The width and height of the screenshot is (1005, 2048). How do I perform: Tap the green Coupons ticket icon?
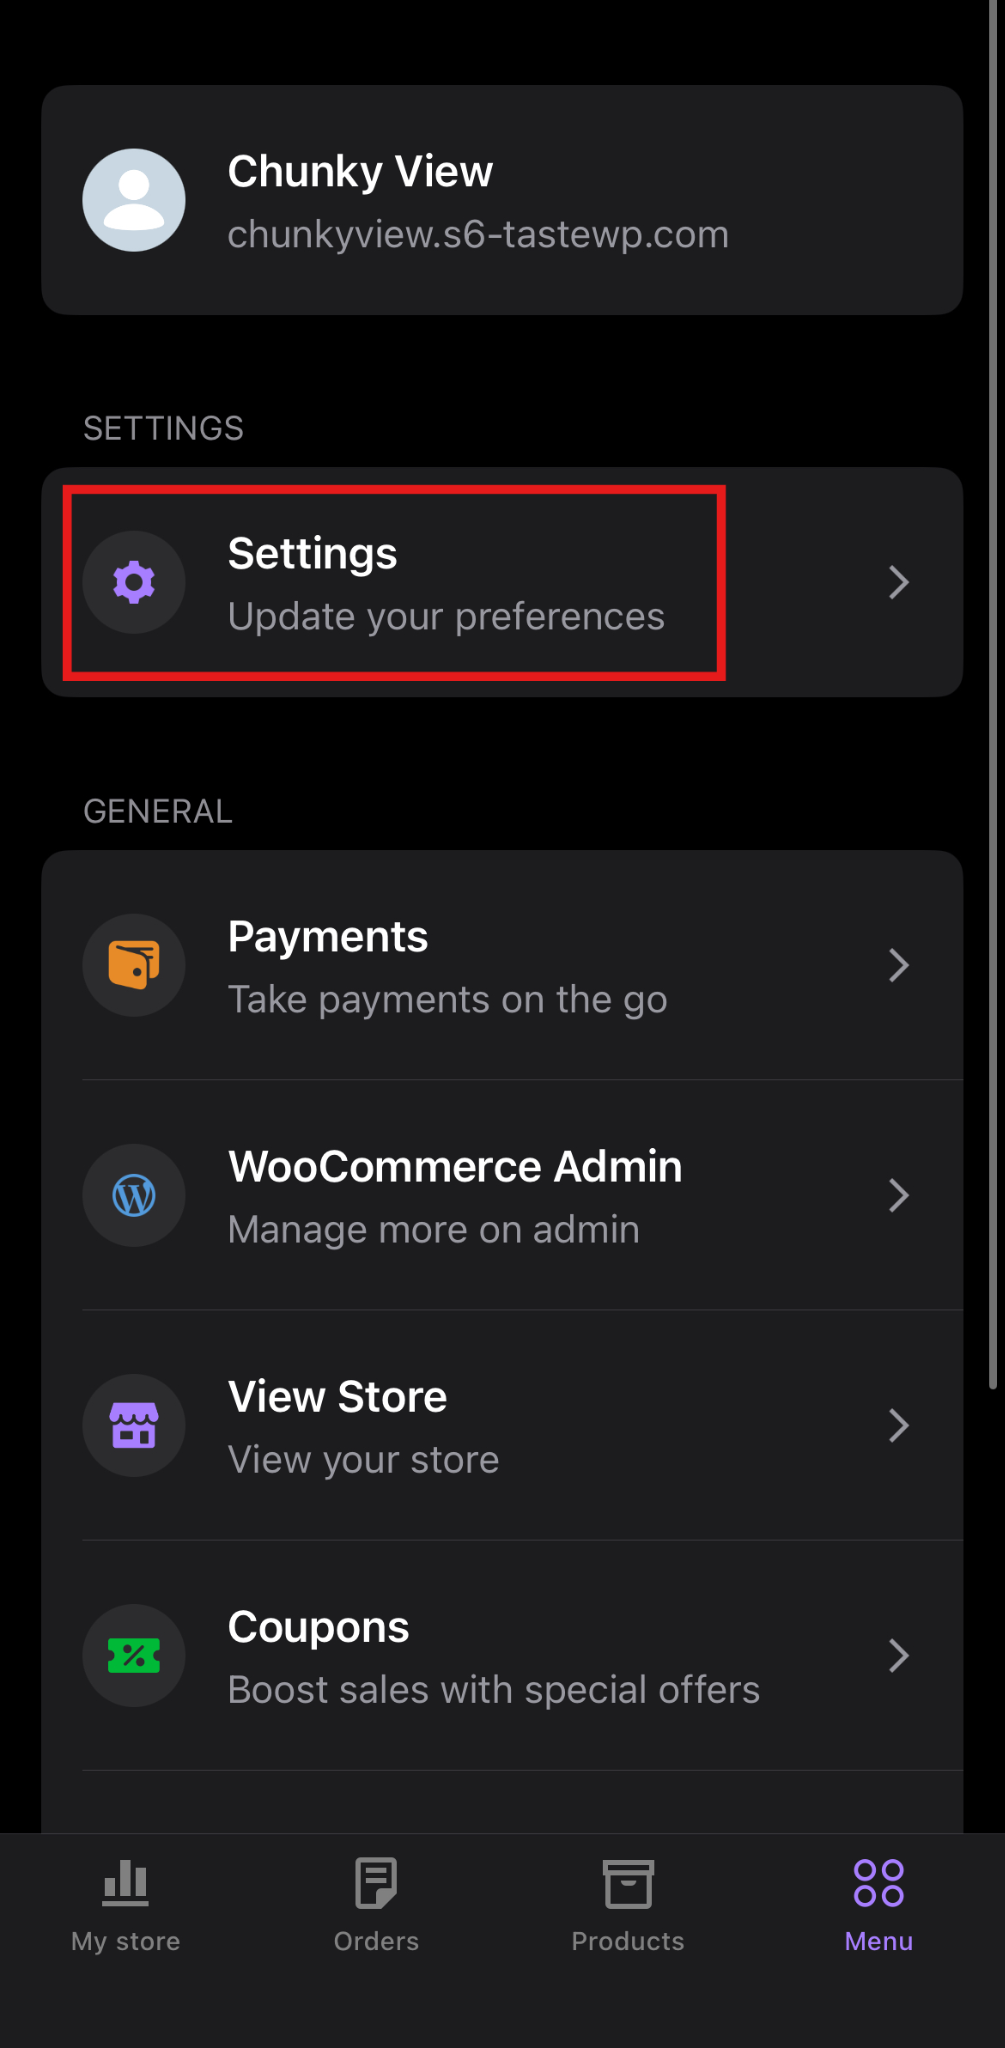coord(134,1656)
